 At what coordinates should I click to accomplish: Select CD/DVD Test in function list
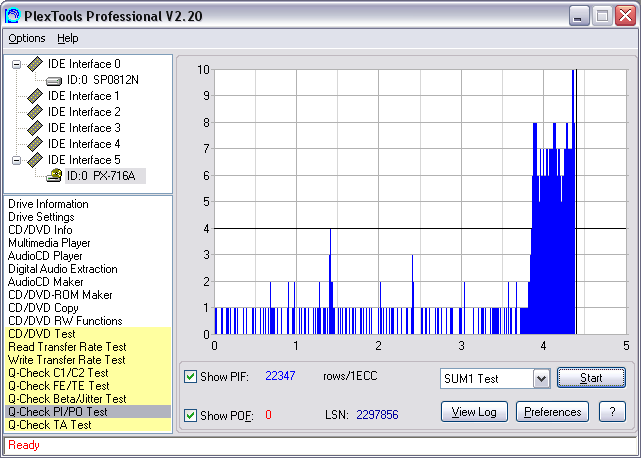[88, 334]
